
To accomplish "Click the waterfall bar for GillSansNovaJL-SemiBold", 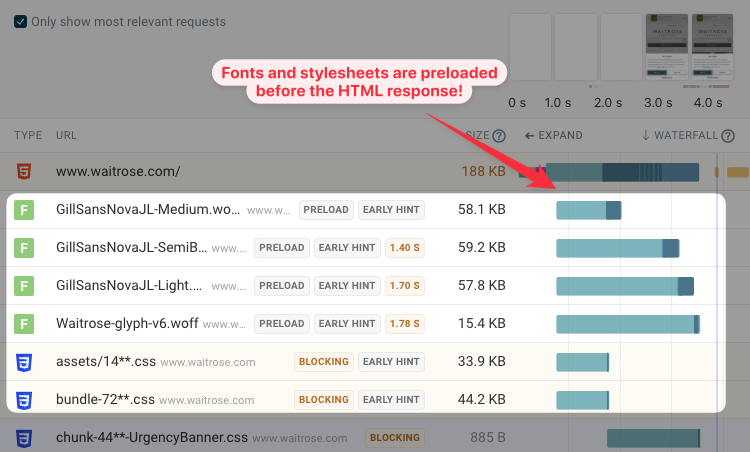I will pyautogui.click(x=617, y=248).
